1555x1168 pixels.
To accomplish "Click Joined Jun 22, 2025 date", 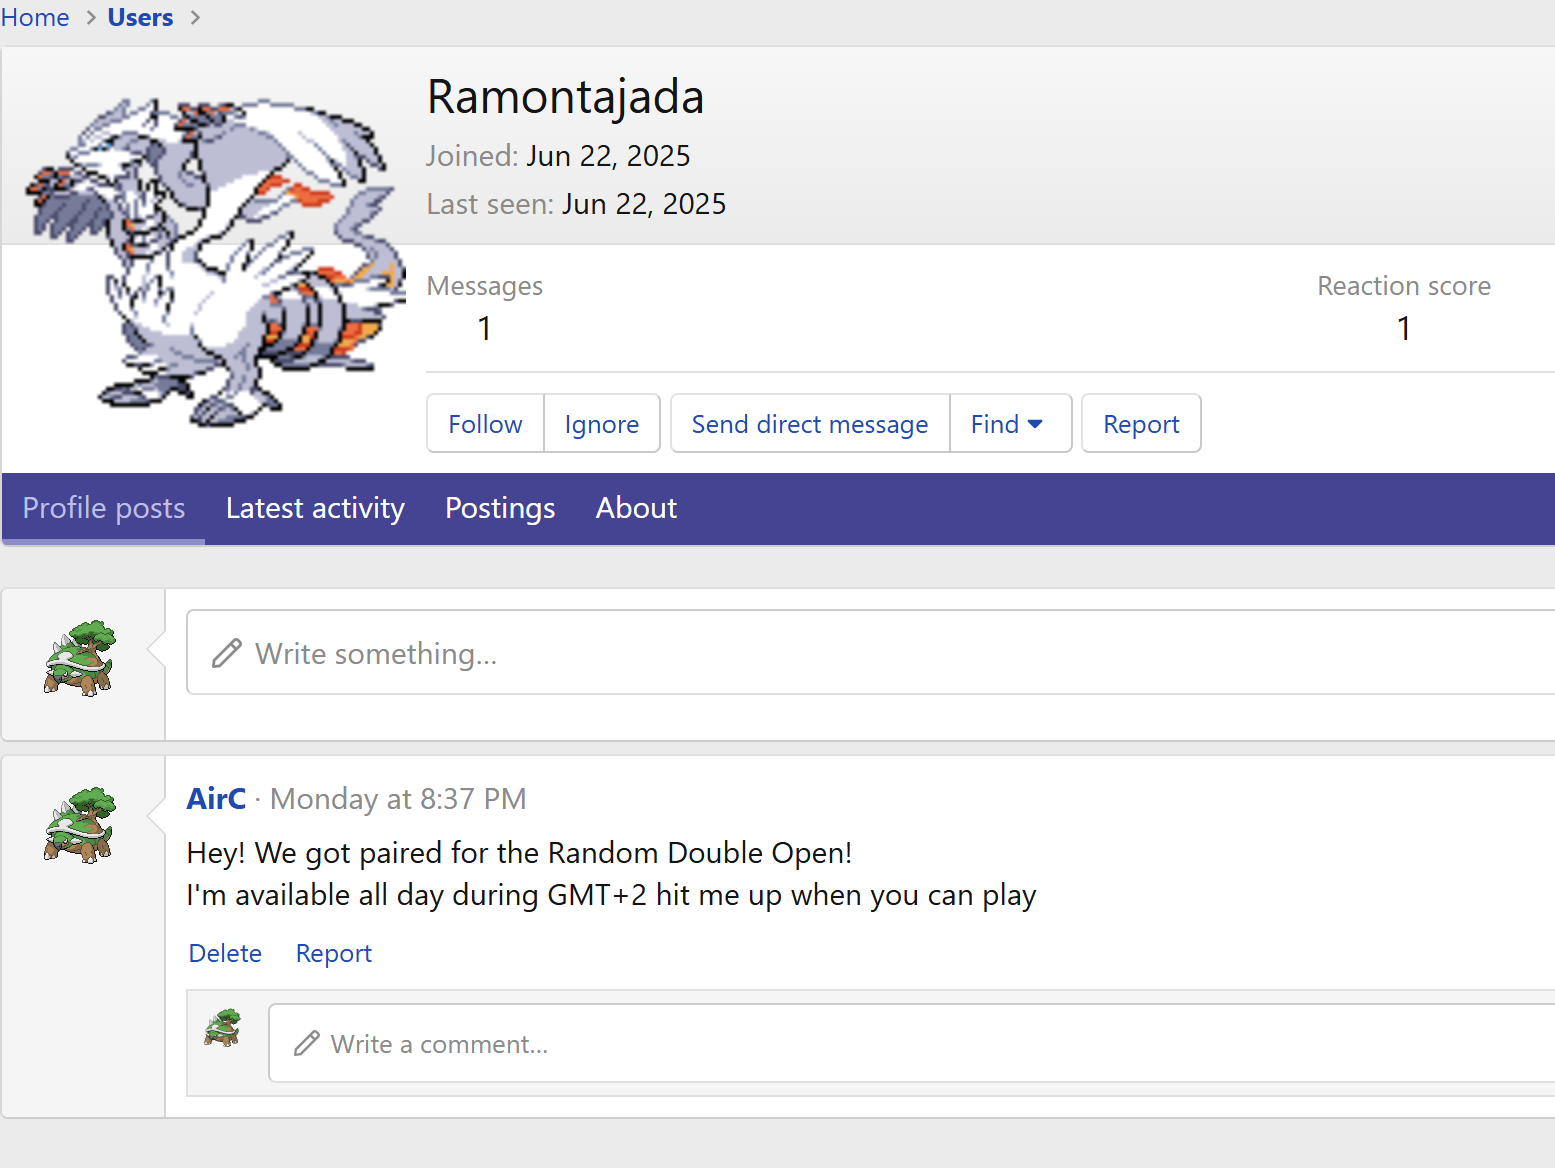I will click(608, 156).
